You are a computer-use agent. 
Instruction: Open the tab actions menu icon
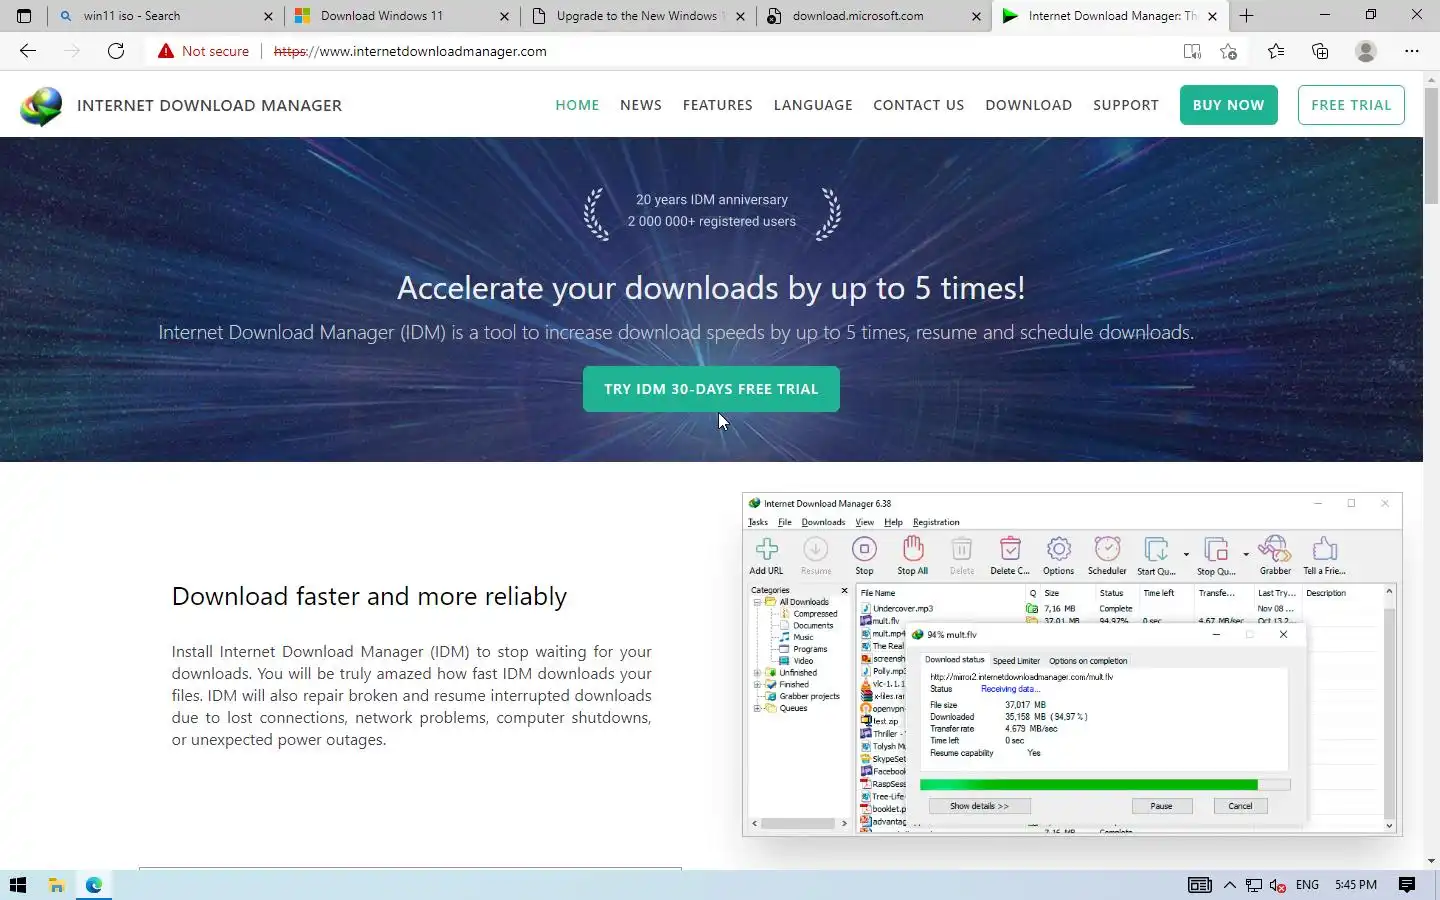pyautogui.click(x=24, y=16)
